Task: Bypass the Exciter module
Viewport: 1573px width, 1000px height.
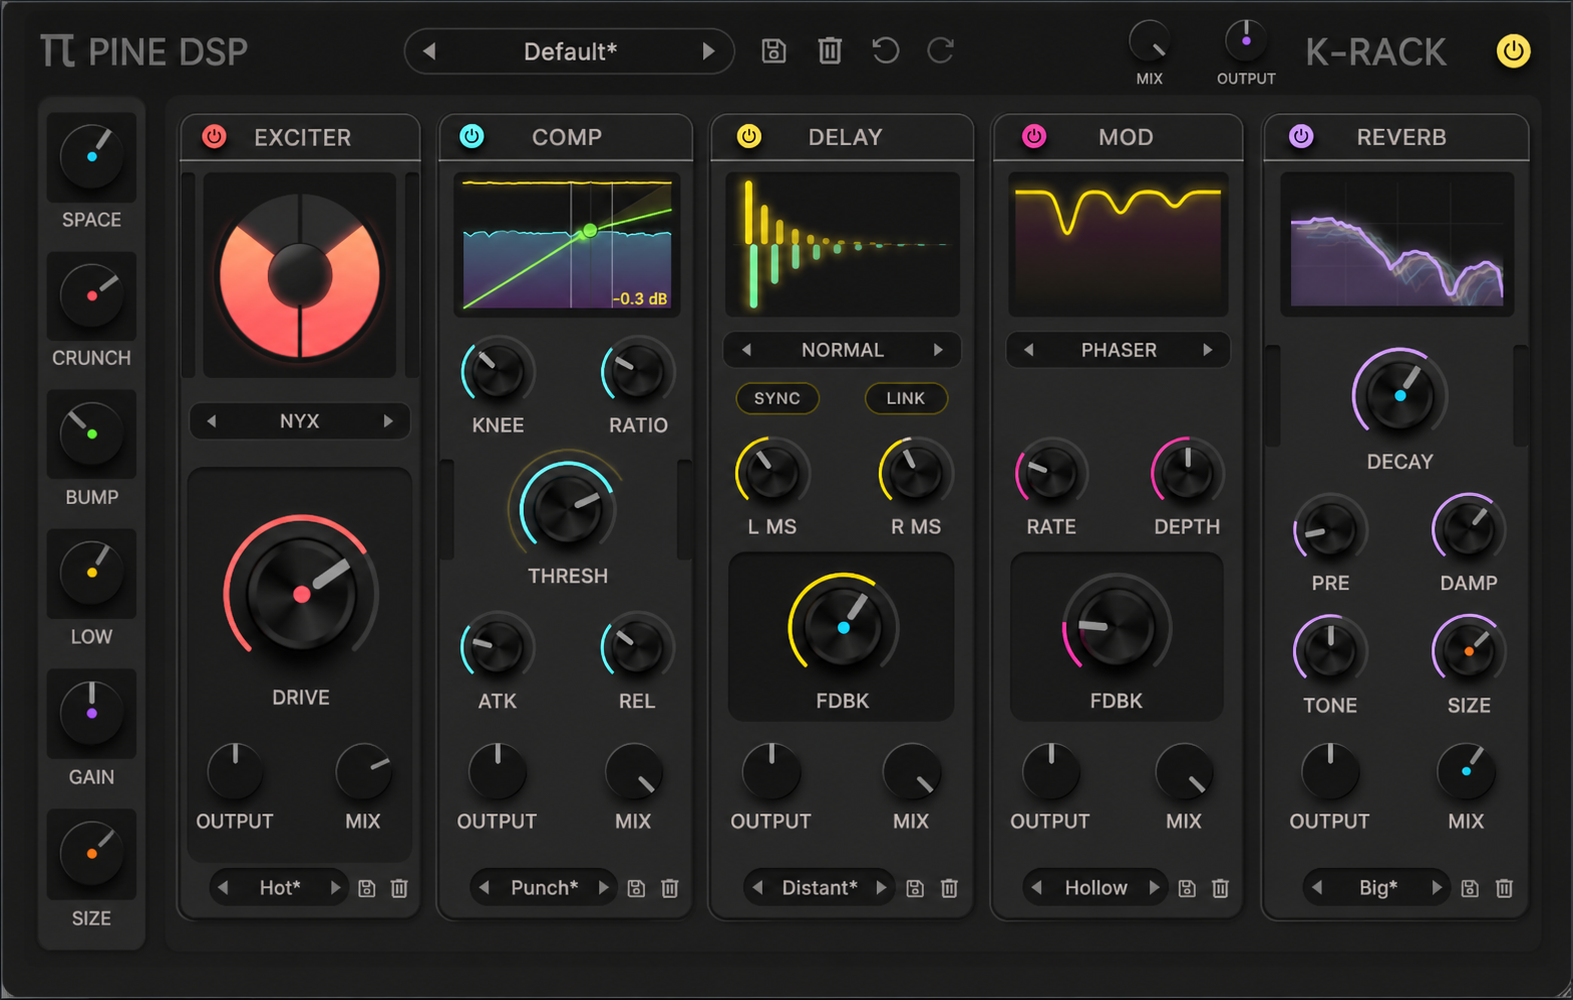Action: (214, 137)
